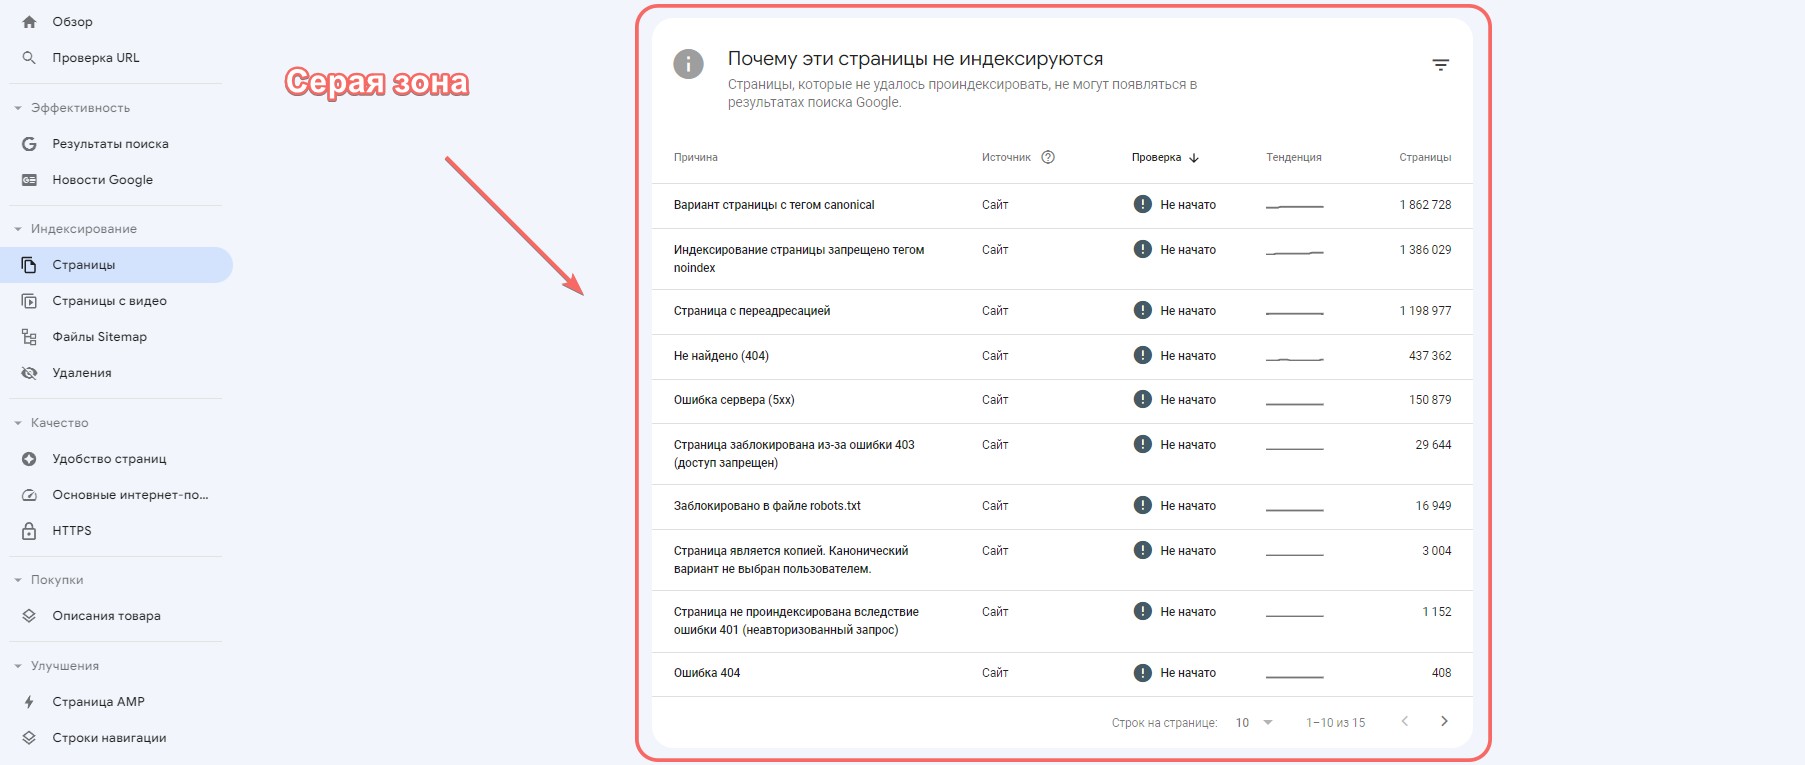This screenshot has height=765, width=1805.
Task: Click status icon in Не найдено (404) row
Action: coord(1143,355)
